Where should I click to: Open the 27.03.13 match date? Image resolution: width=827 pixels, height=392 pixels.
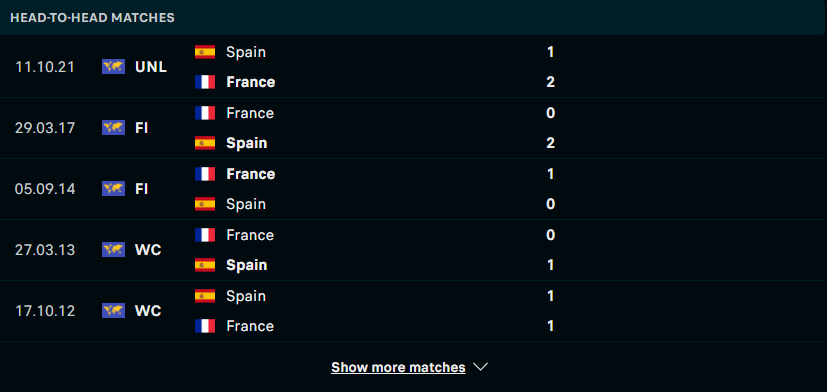[45, 250]
